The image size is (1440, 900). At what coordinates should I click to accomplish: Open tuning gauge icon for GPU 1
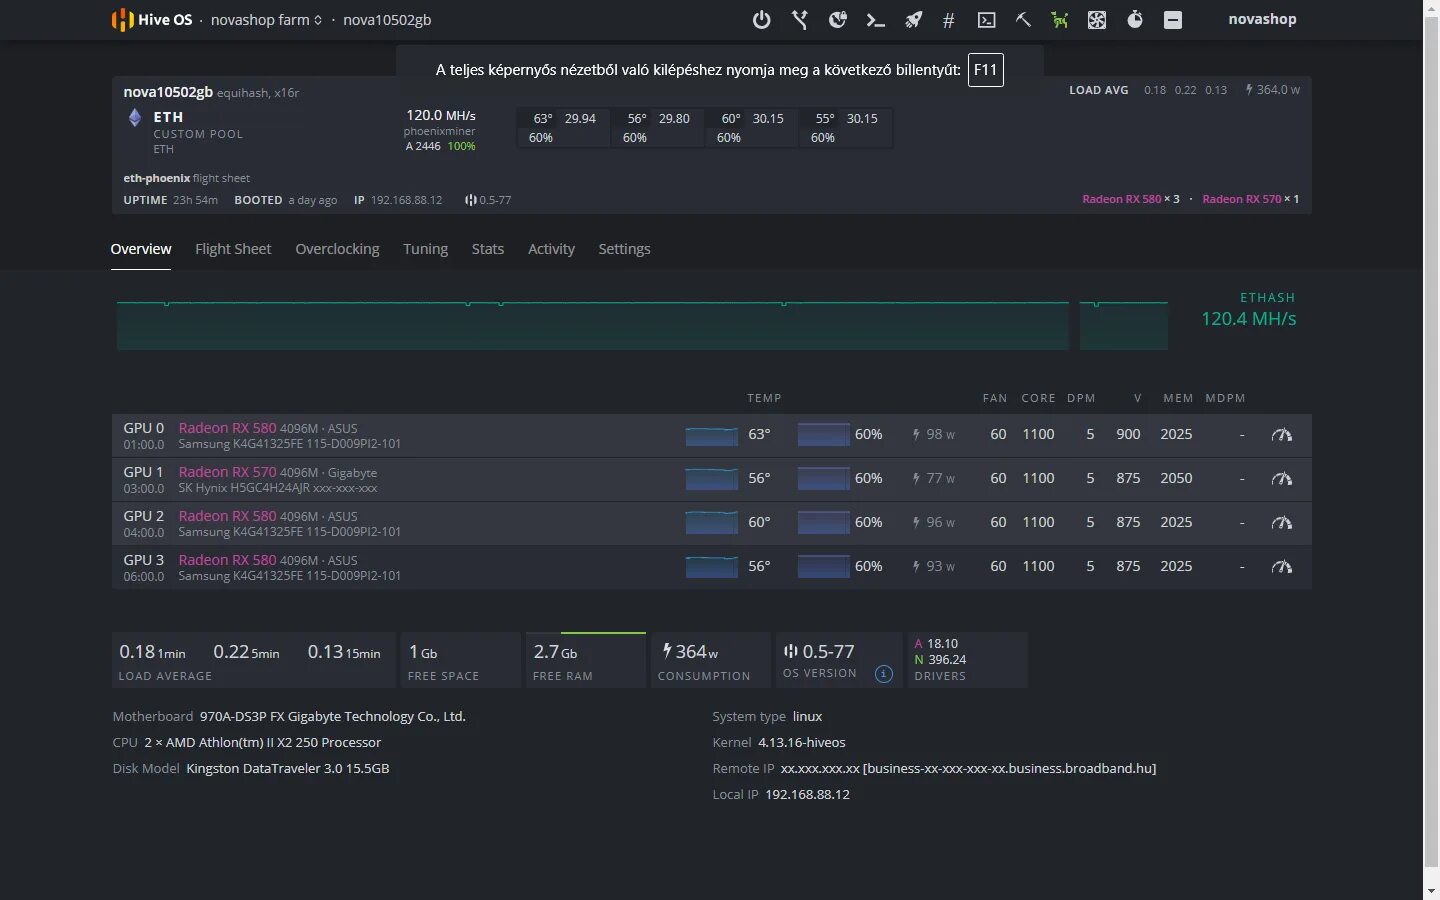[x=1282, y=479]
